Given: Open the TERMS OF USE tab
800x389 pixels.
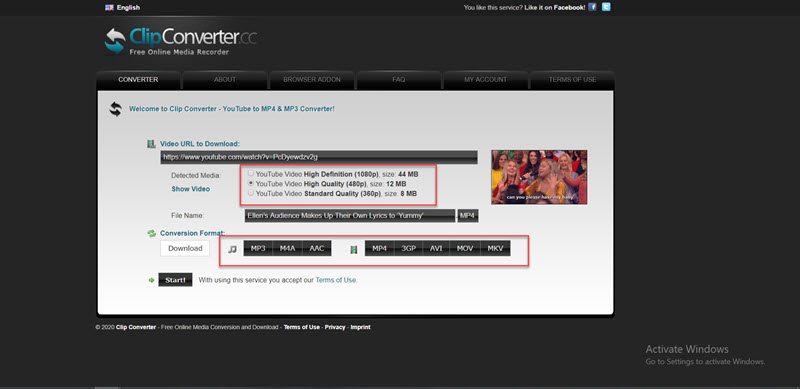Looking at the screenshot, I should click(572, 80).
